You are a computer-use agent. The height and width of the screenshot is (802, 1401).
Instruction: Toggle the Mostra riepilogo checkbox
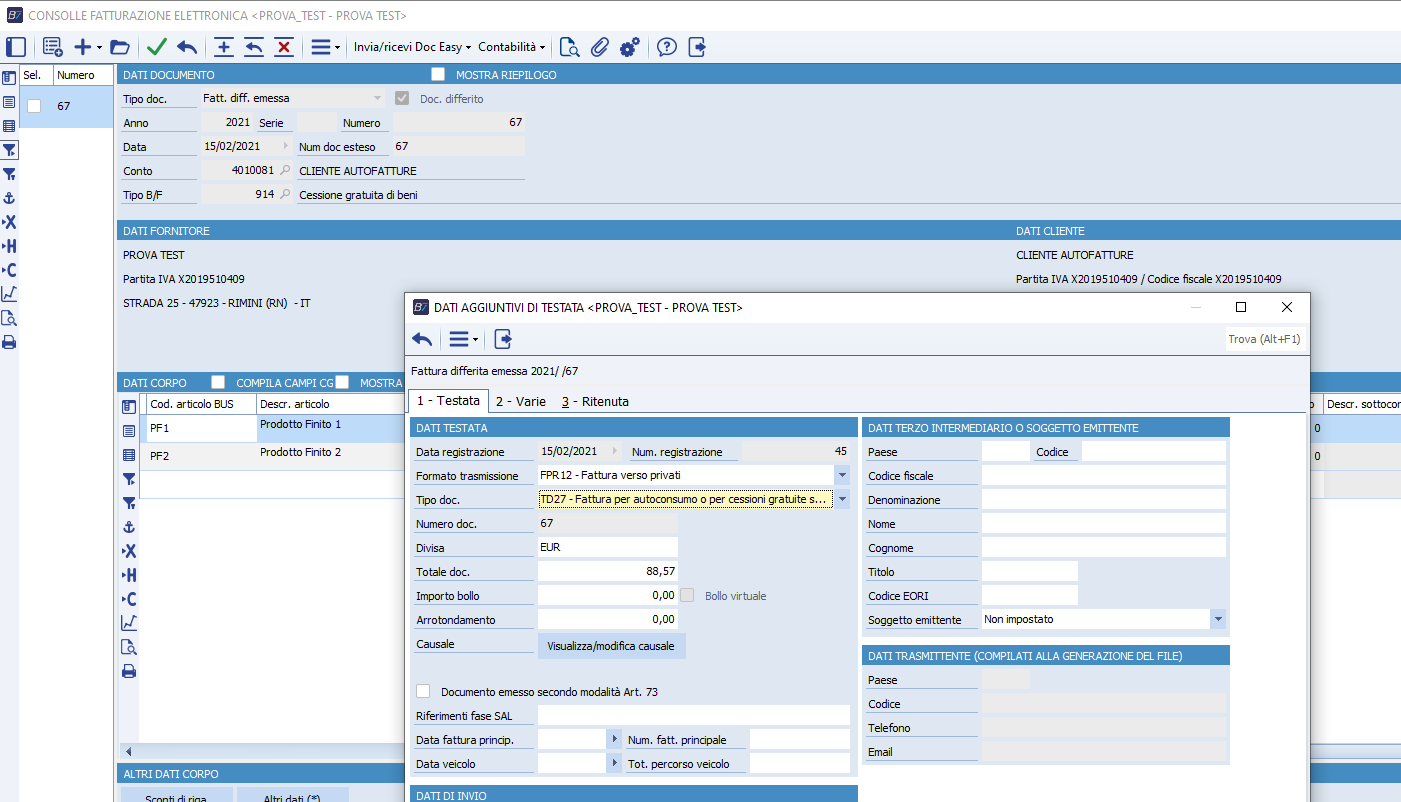[x=438, y=74]
